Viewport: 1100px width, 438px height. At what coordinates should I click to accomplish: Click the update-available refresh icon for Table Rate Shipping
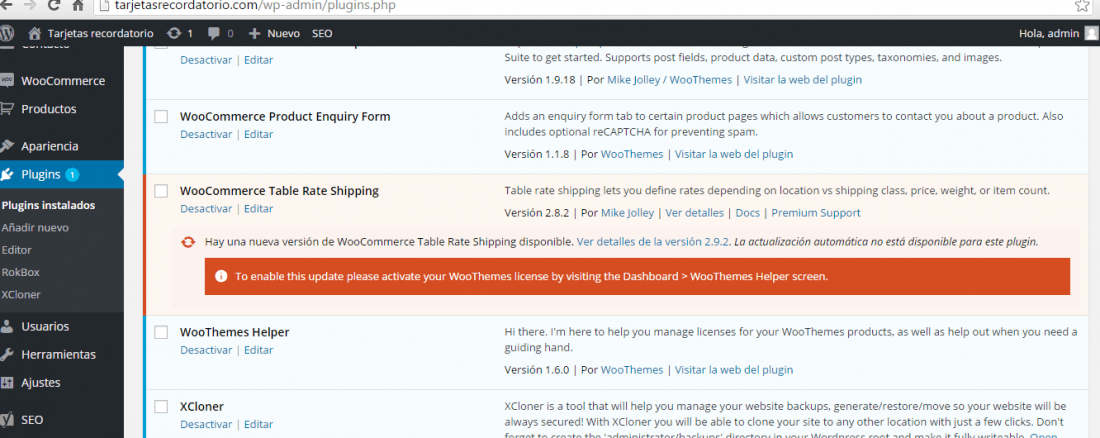188,242
